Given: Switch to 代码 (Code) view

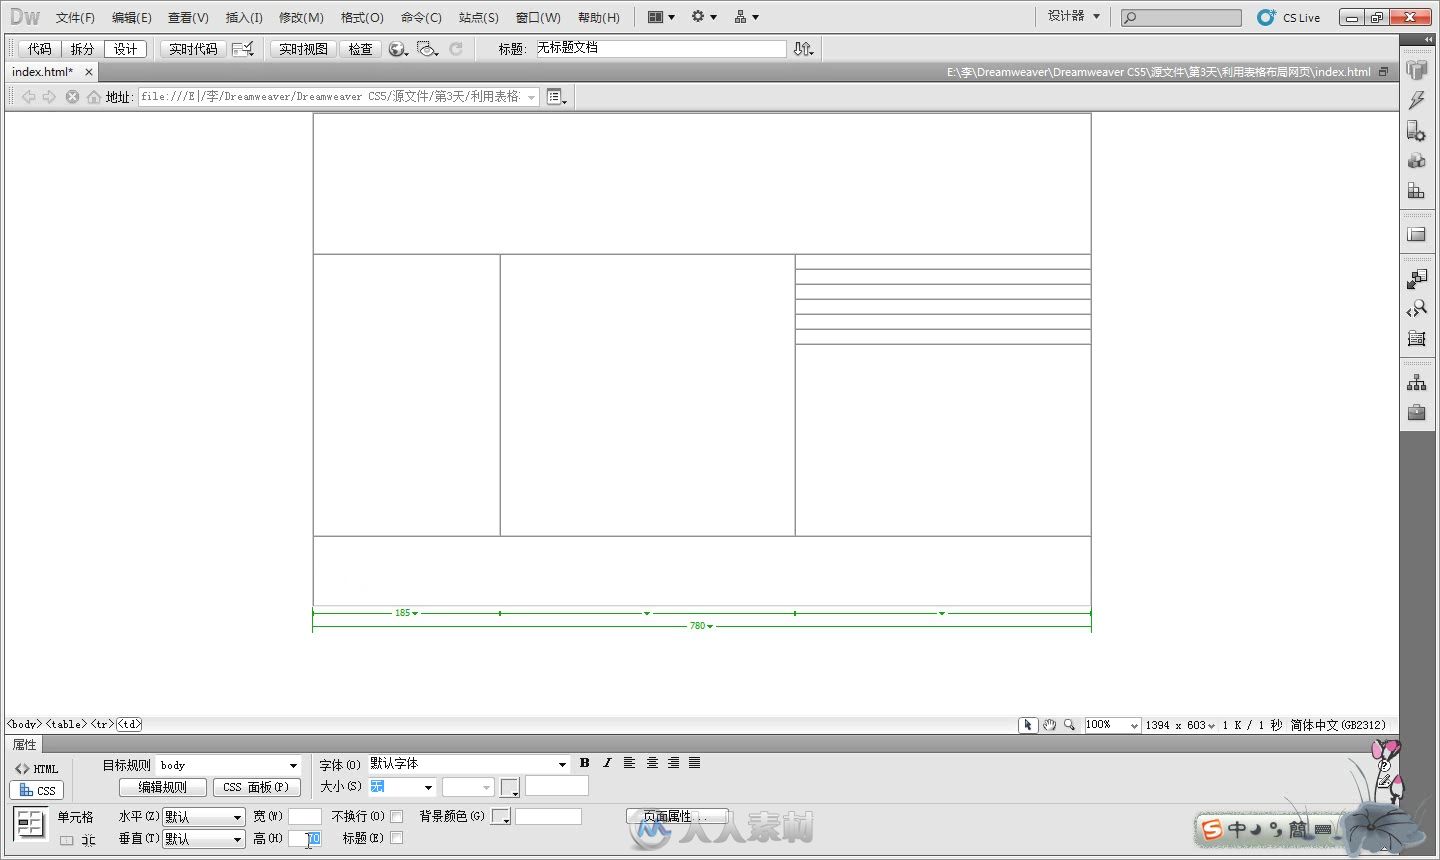Looking at the screenshot, I should (40, 49).
